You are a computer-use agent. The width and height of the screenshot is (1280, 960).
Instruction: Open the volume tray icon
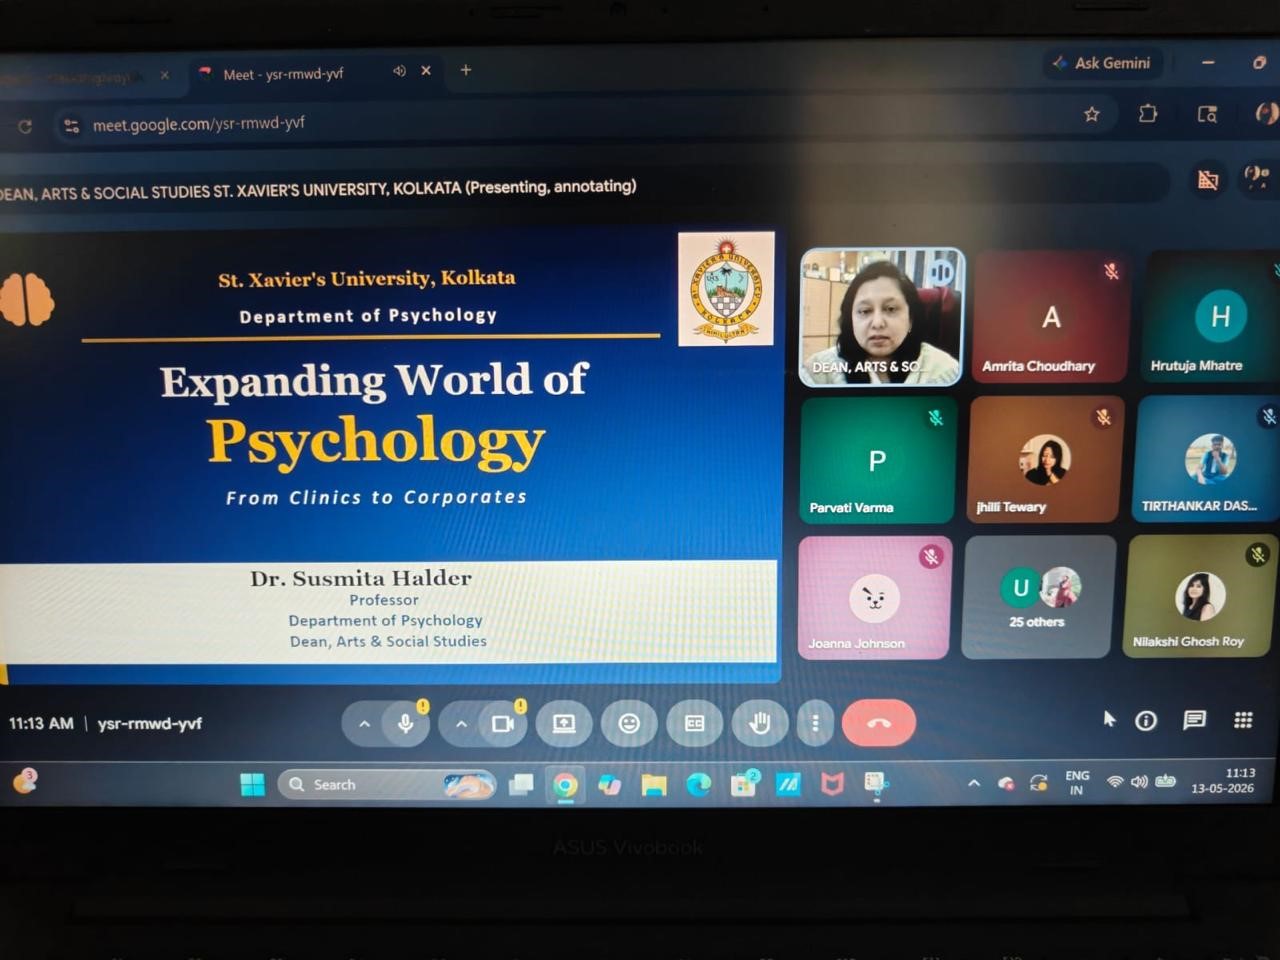[x=1139, y=782]
